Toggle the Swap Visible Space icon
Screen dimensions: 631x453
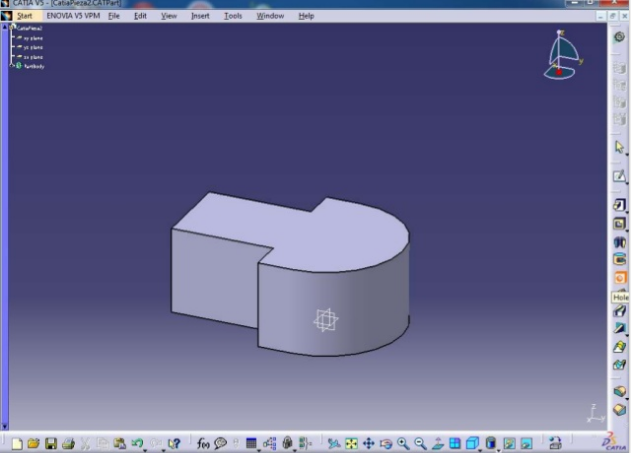526,443
